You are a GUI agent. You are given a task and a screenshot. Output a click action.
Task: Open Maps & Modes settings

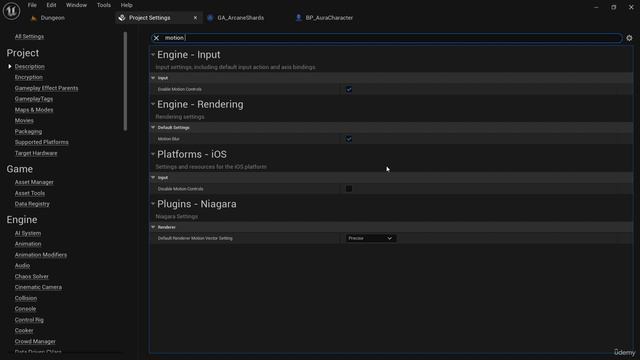pos(34,110)
